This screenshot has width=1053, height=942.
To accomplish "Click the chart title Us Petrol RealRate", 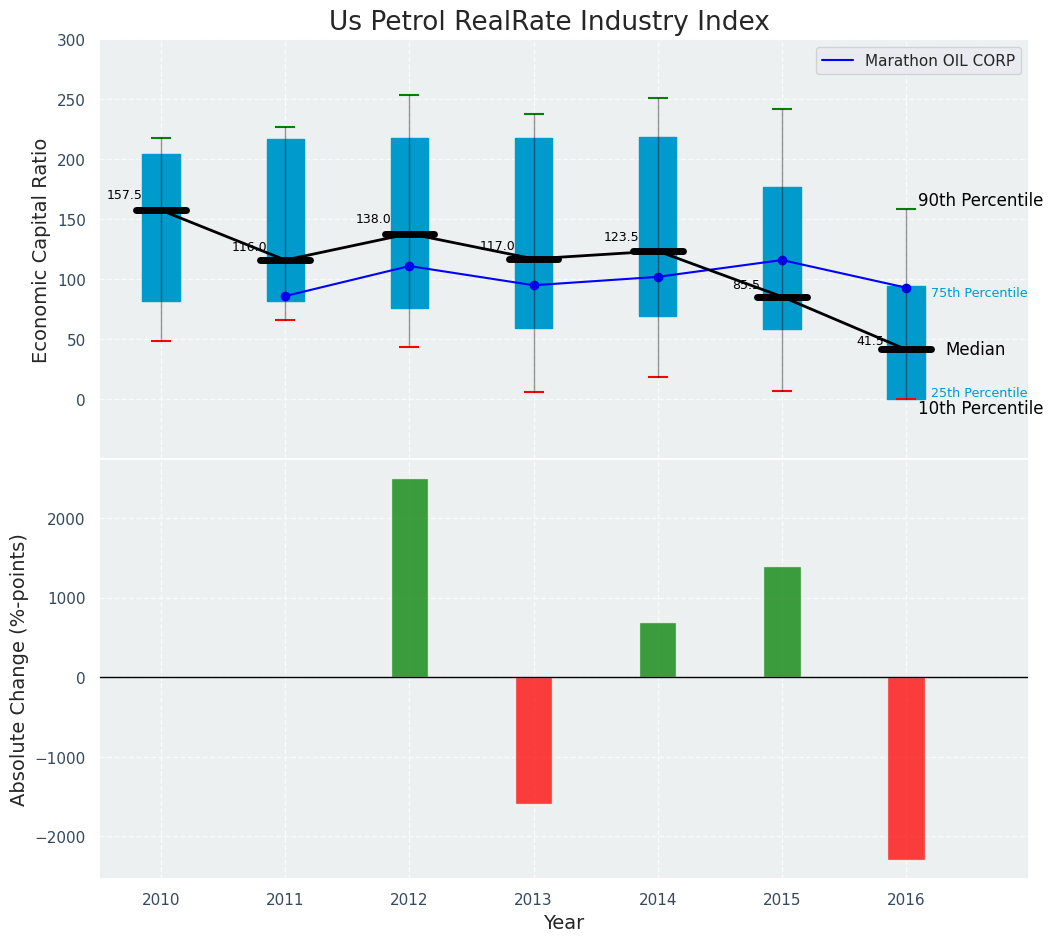I will [x=549, y=22].
